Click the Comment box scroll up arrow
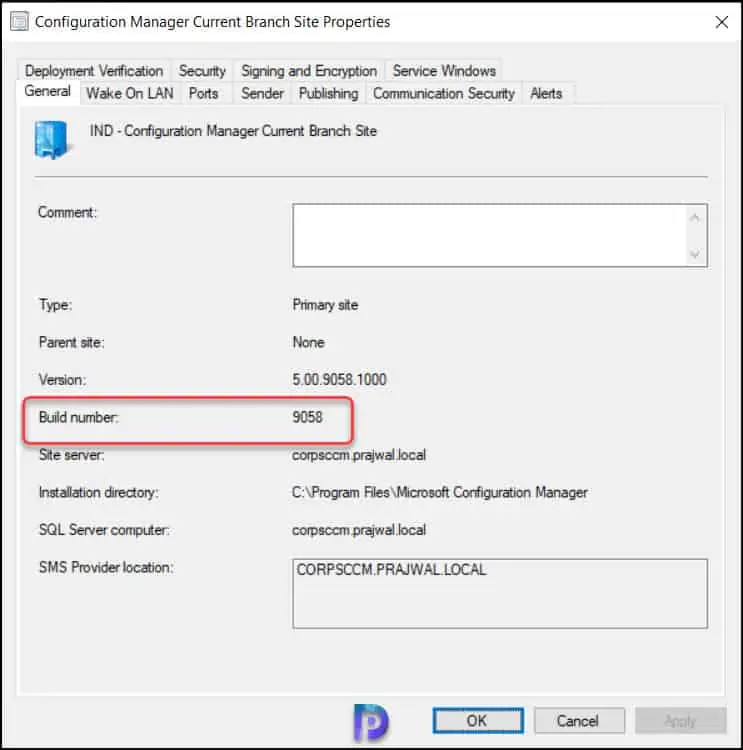 pos(695,218)
